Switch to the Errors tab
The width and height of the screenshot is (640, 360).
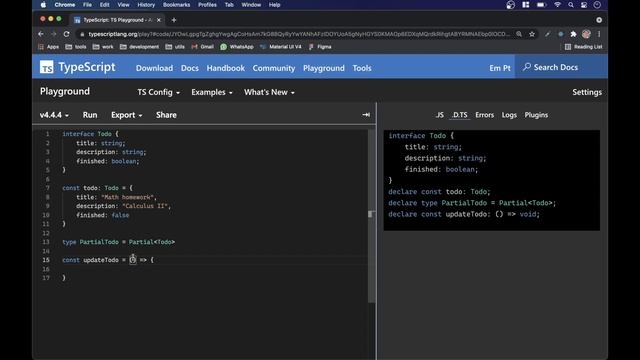[x=484, y=115]
